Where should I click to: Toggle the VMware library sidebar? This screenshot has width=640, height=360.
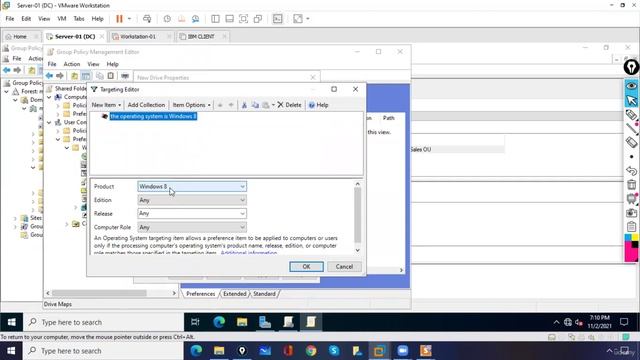point(215,19)
